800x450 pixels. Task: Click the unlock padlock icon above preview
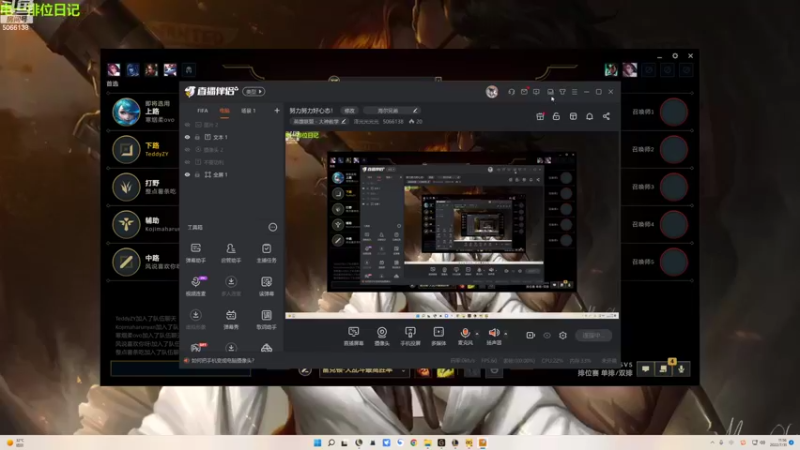pos(556,116)
